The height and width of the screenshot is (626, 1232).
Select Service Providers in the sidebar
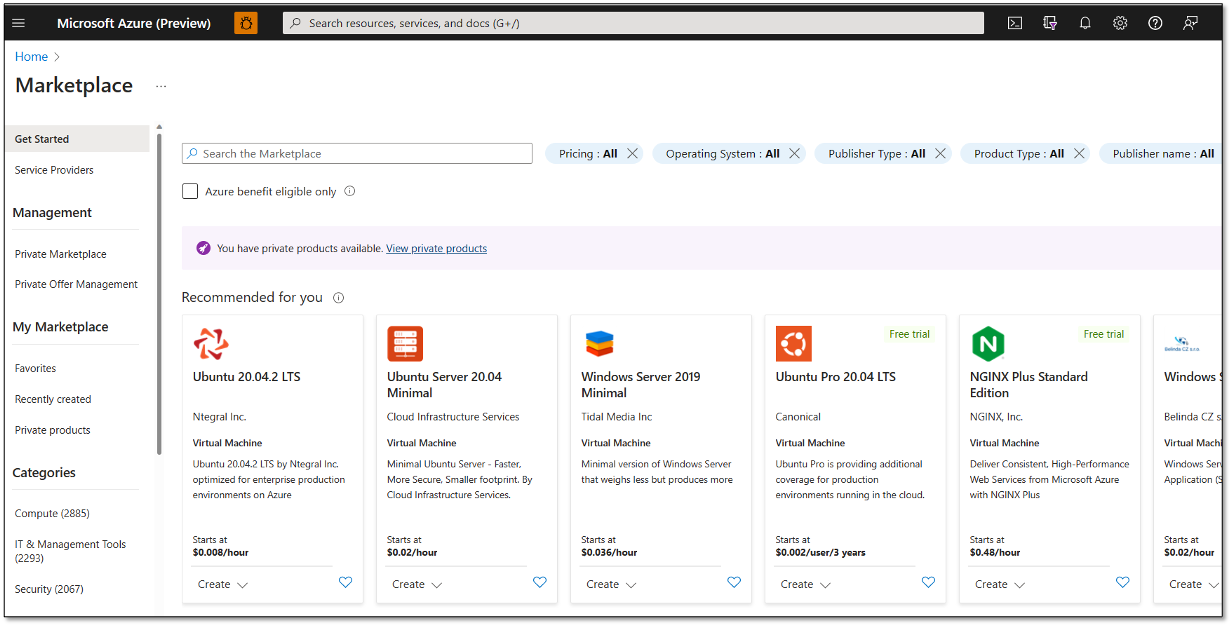tap(53, 170)
